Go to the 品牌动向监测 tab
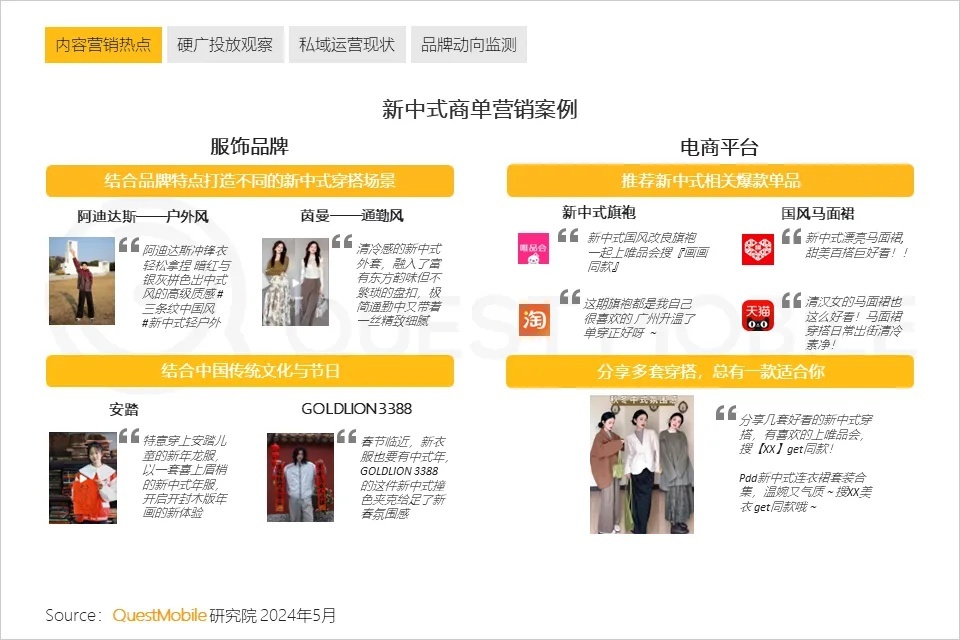This screenshot has height=640, width=960. [x=468, y=45]
